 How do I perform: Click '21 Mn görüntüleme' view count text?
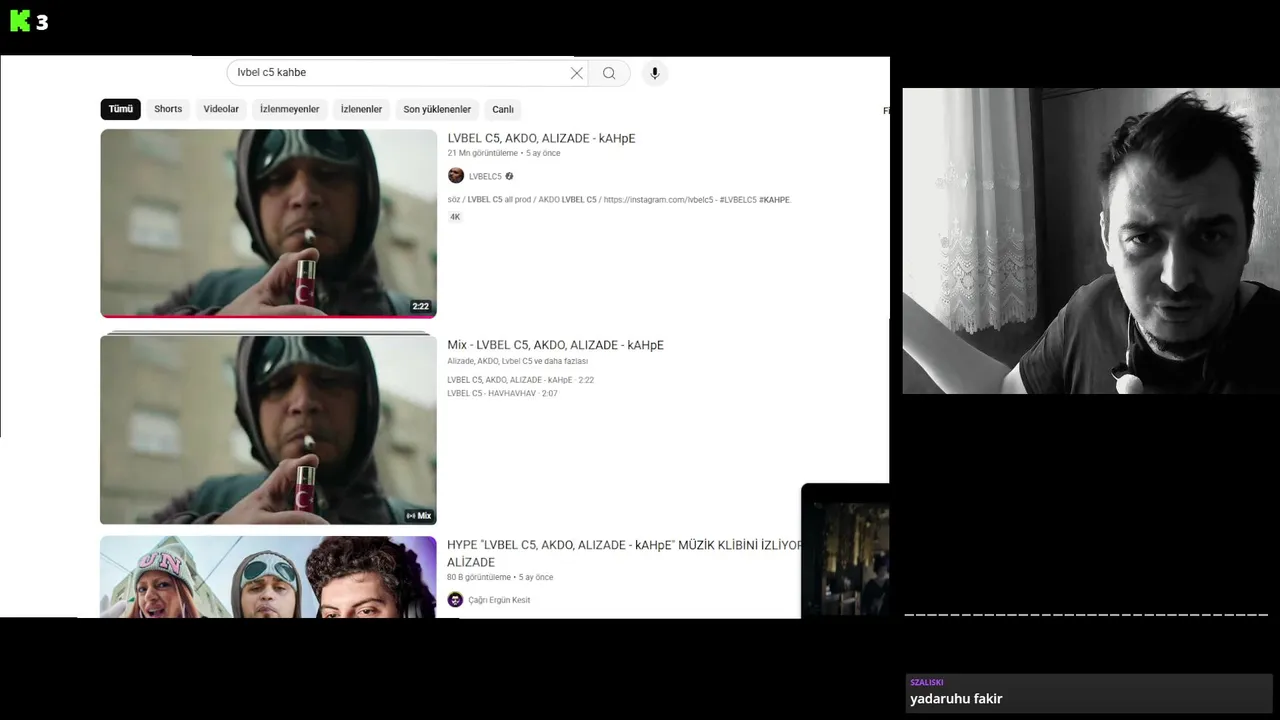tap(482, 153)
